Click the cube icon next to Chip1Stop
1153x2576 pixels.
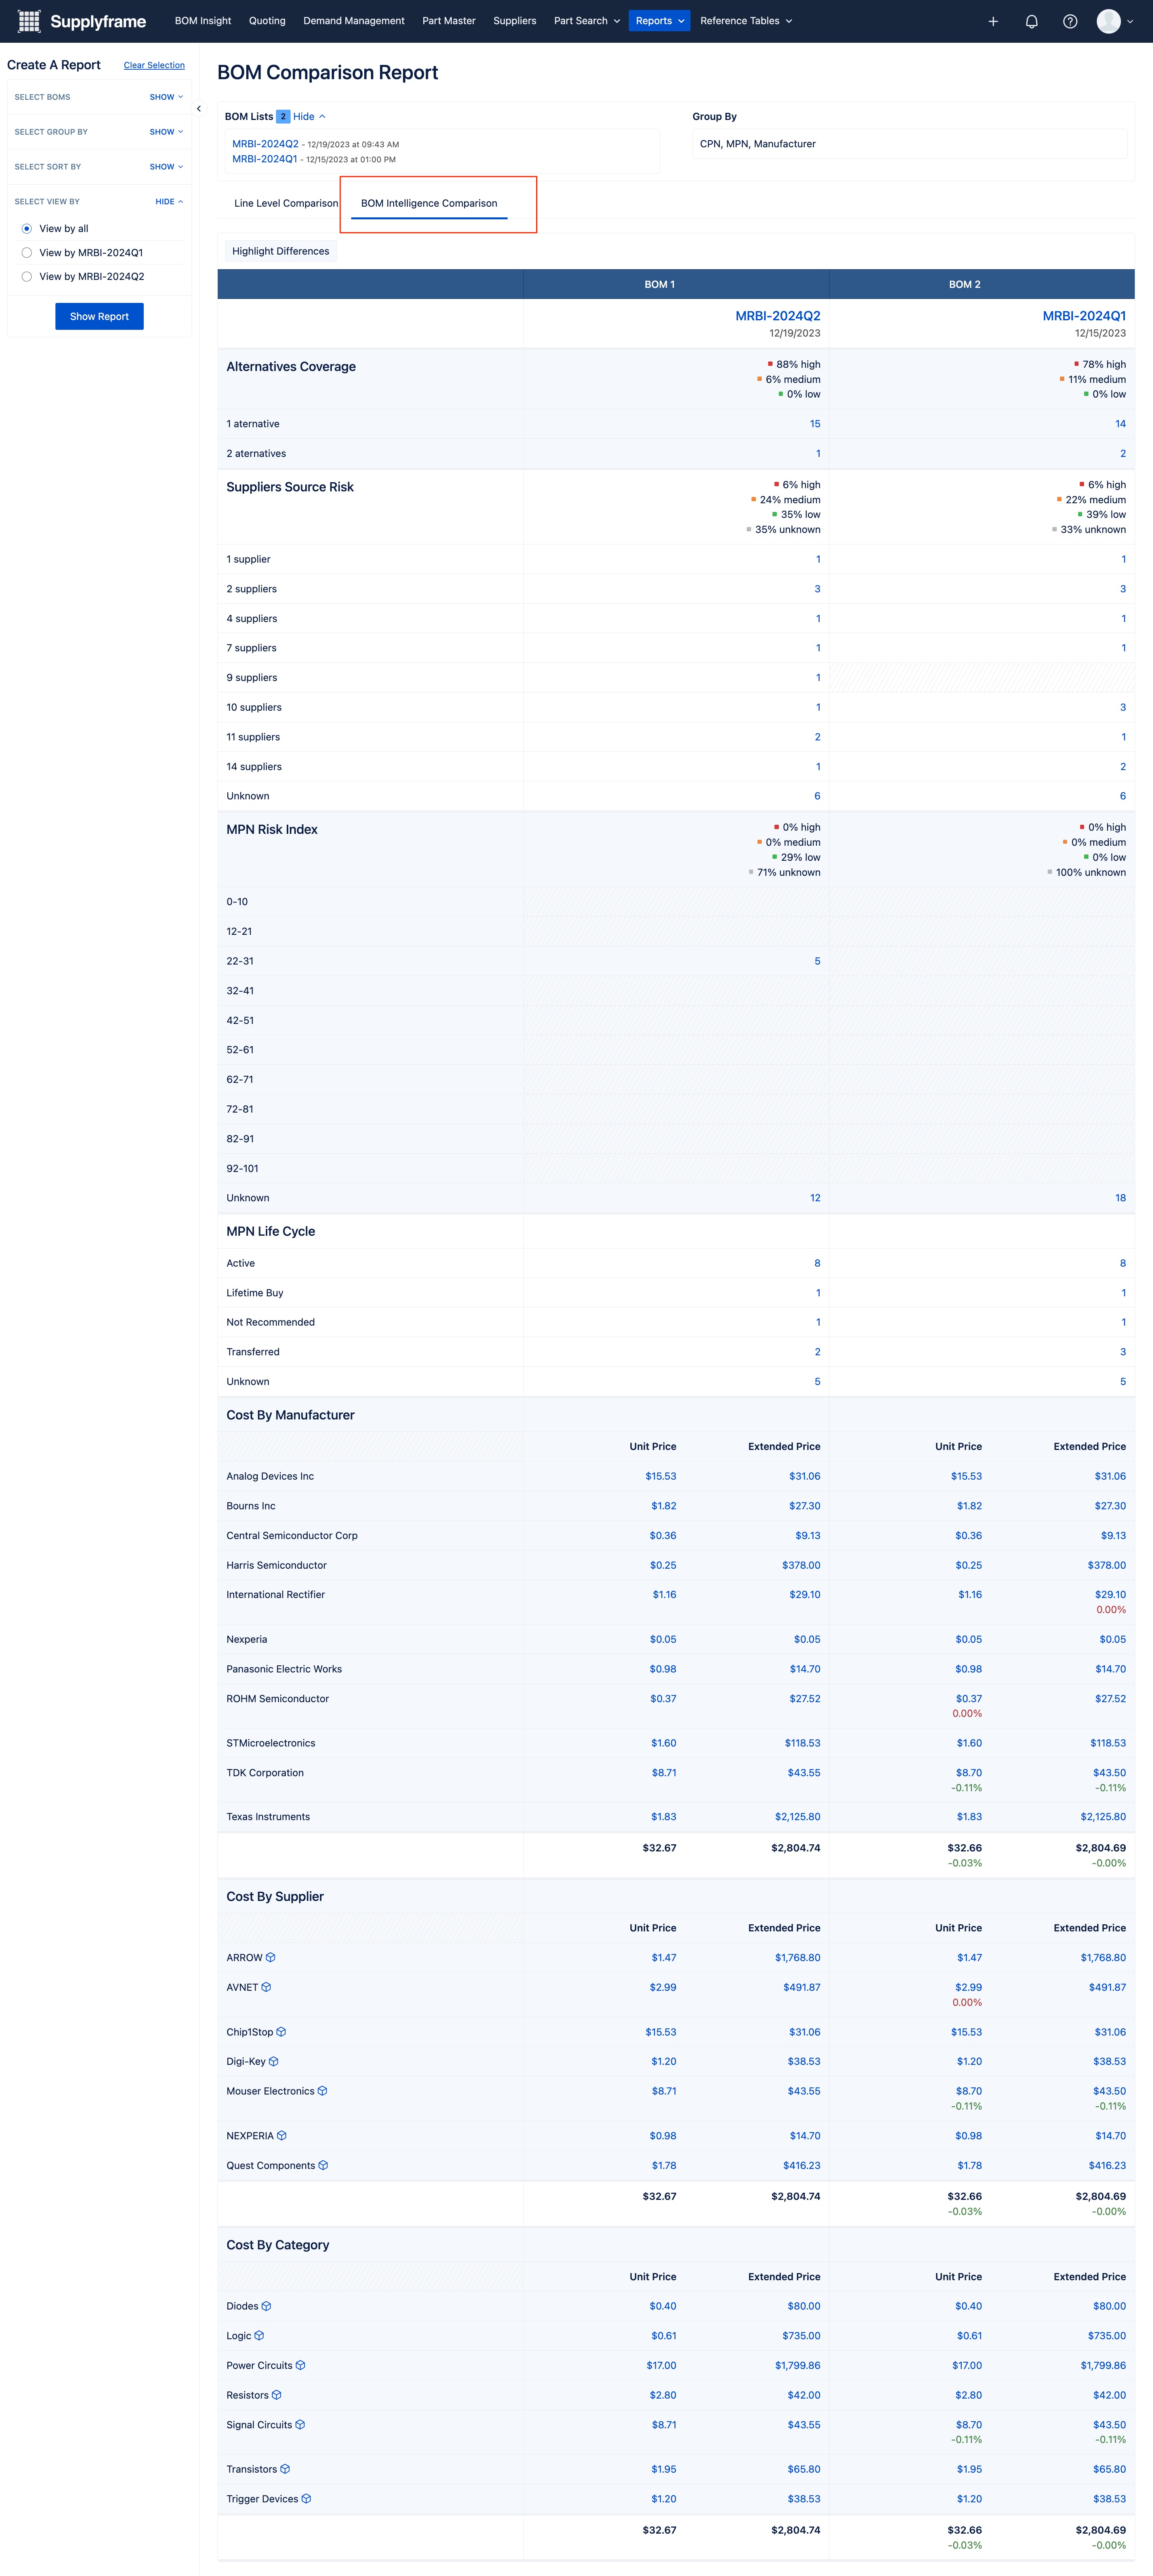tap(281, 2031)
